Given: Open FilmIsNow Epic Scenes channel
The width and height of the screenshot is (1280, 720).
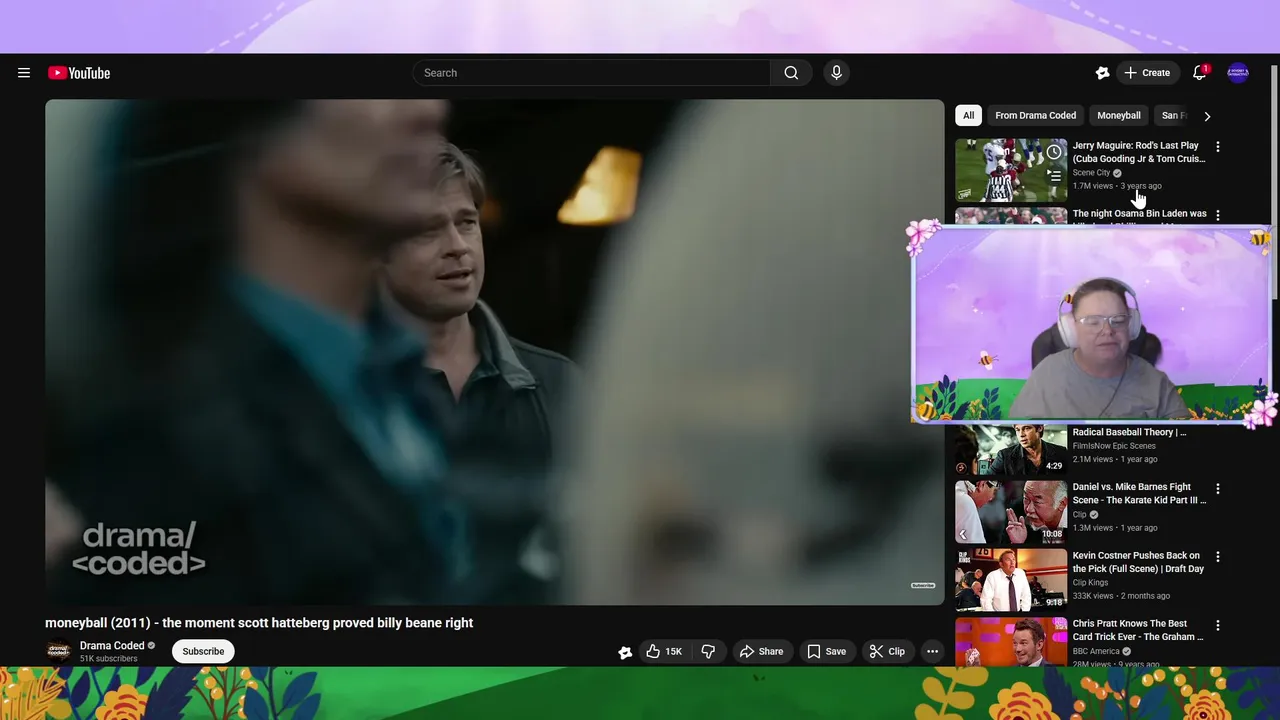Looking at the screenshot, I should 1113,446.
